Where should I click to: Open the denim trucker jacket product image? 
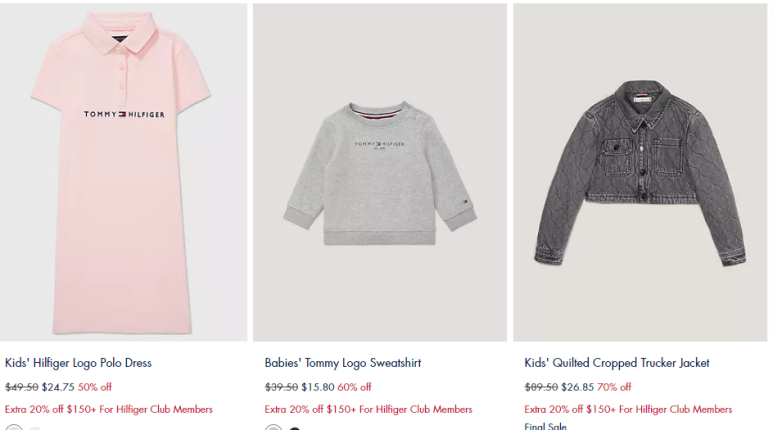coord(640,172)
